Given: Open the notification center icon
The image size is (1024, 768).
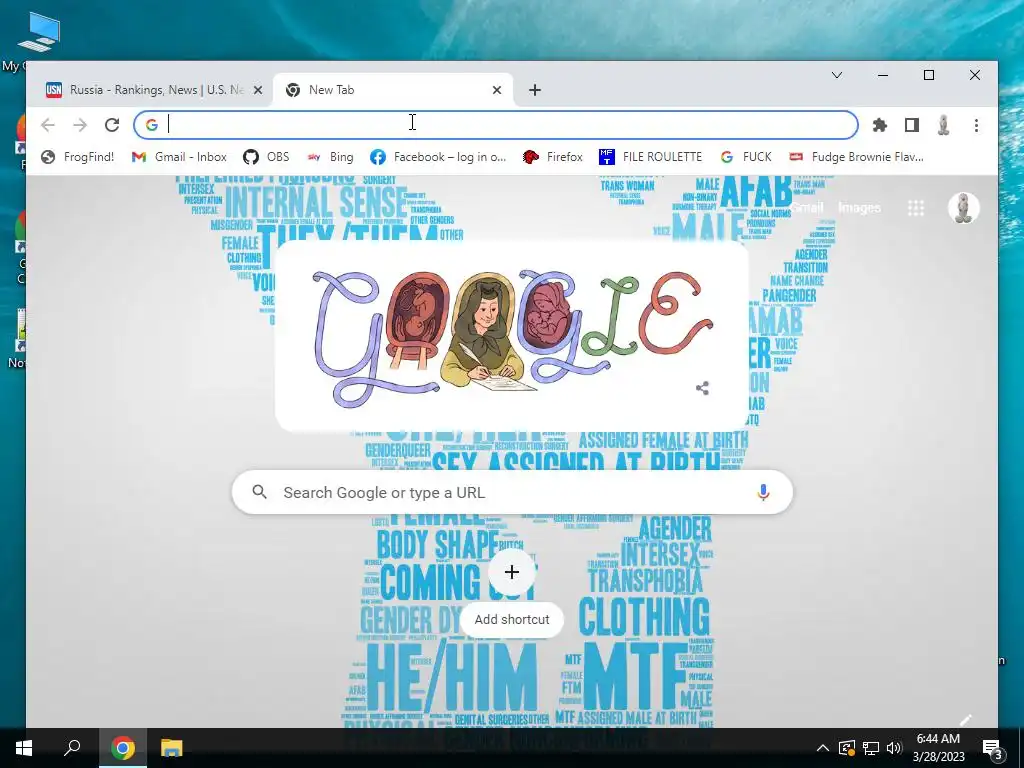Looking at the screenshot, I should [992, 748].
